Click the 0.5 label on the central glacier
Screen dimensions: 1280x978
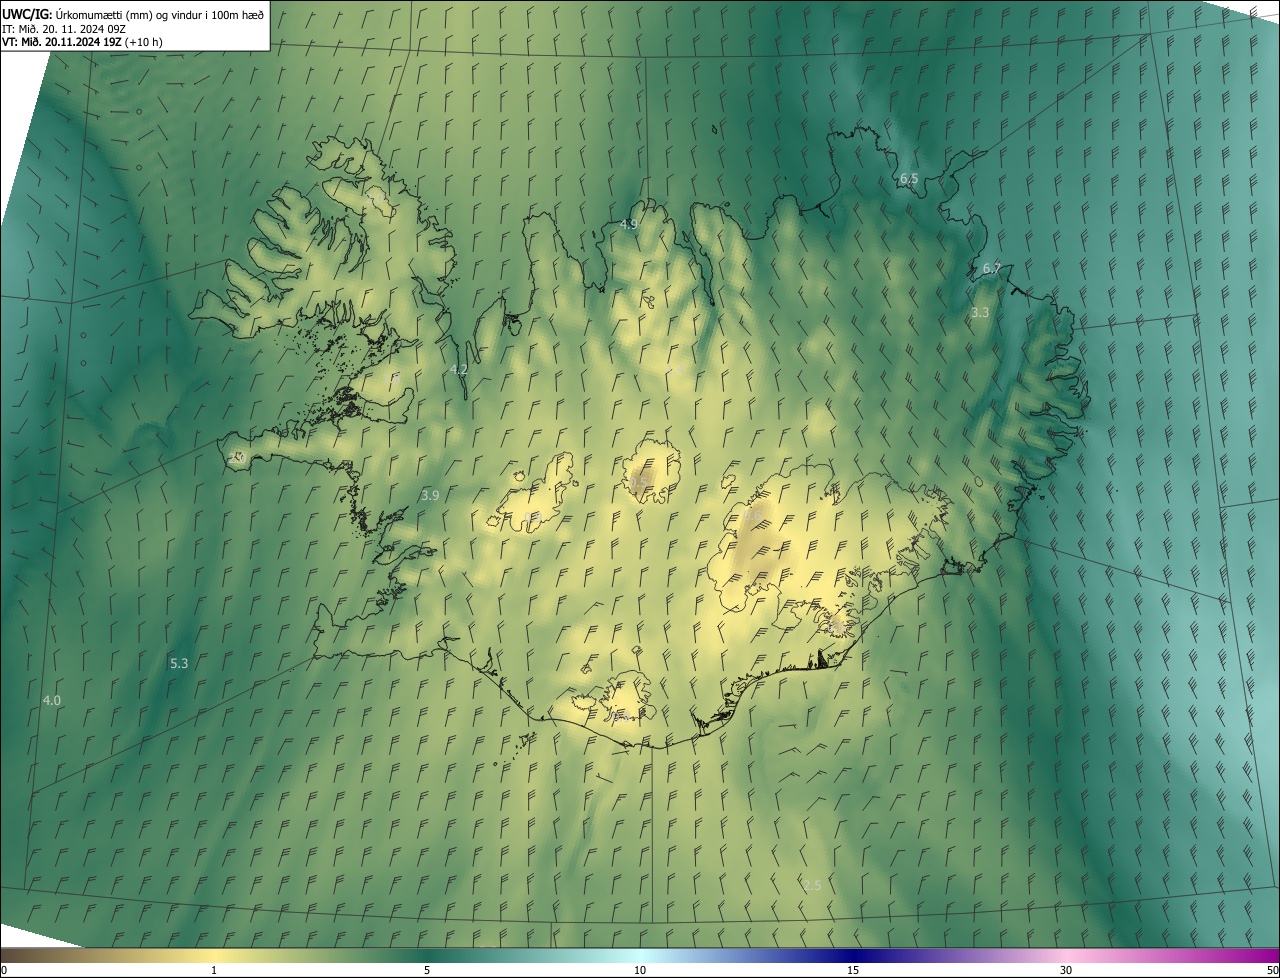click(639, 482)
